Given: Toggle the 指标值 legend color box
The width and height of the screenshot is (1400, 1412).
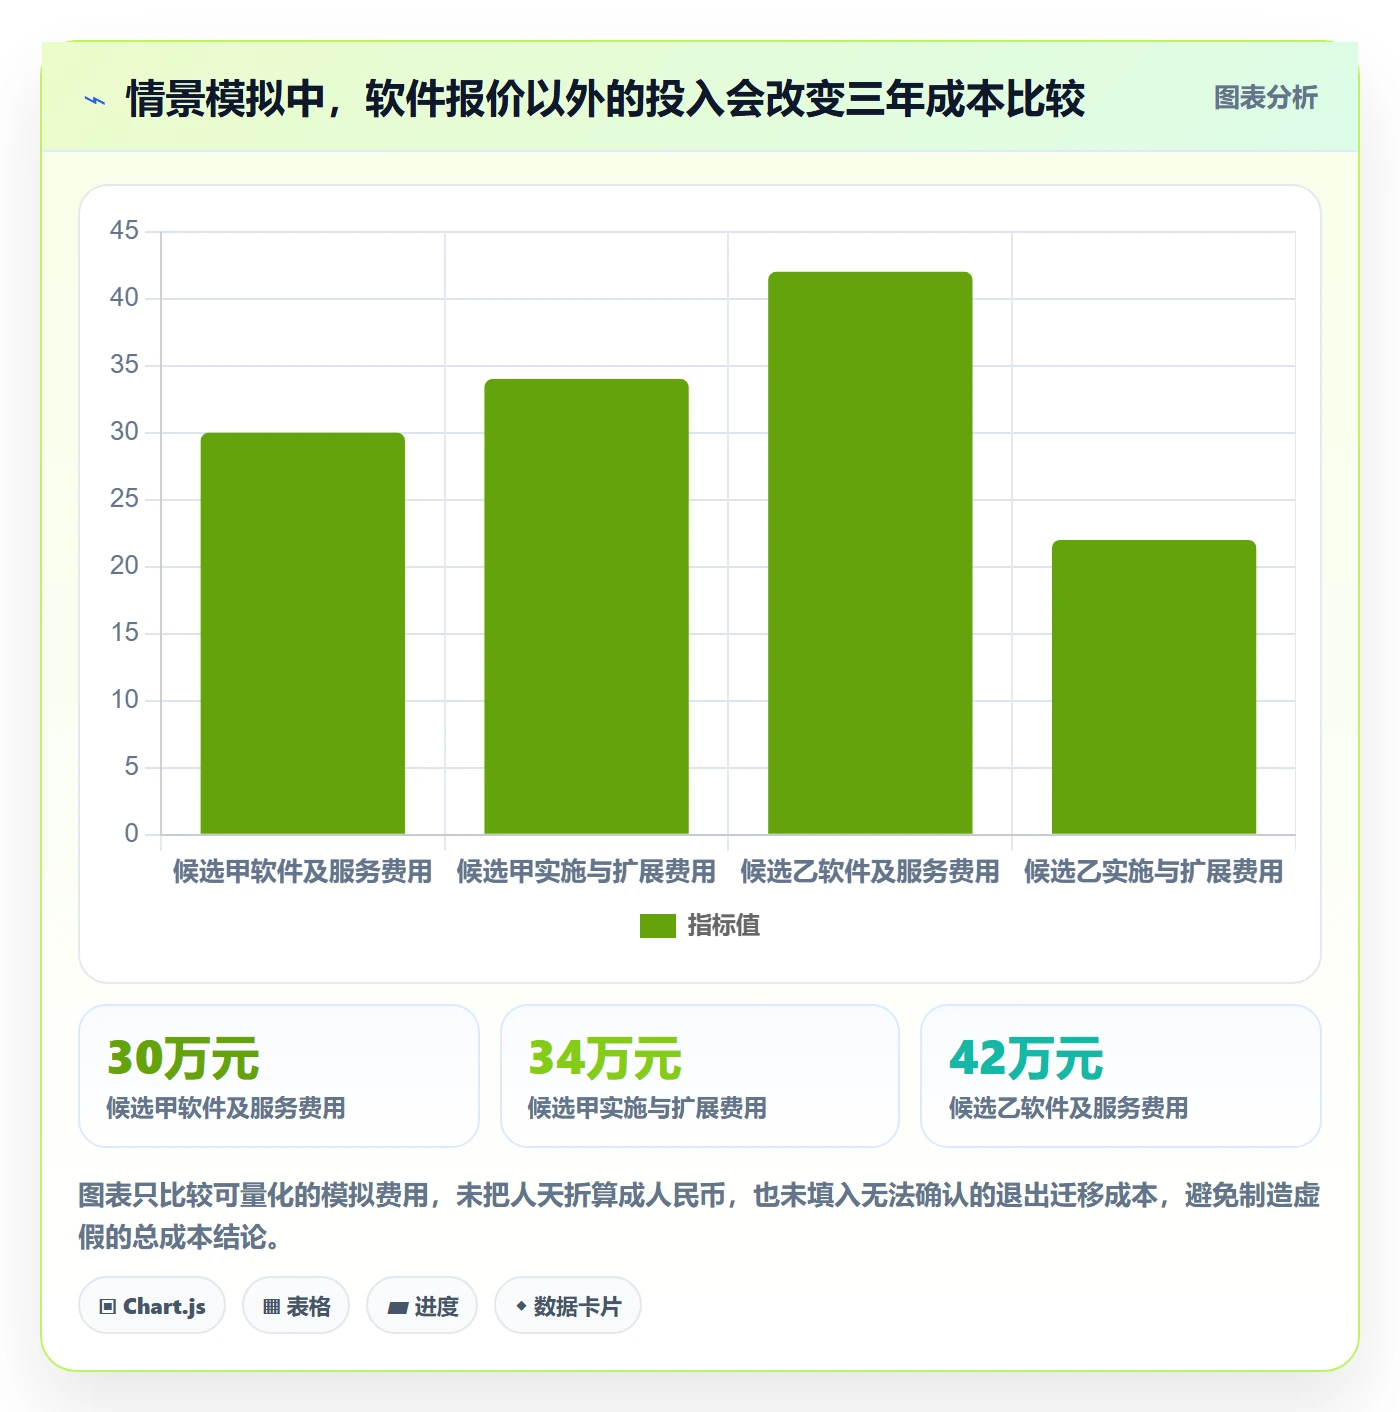Looking at the screenshot, I should point(658,926).
